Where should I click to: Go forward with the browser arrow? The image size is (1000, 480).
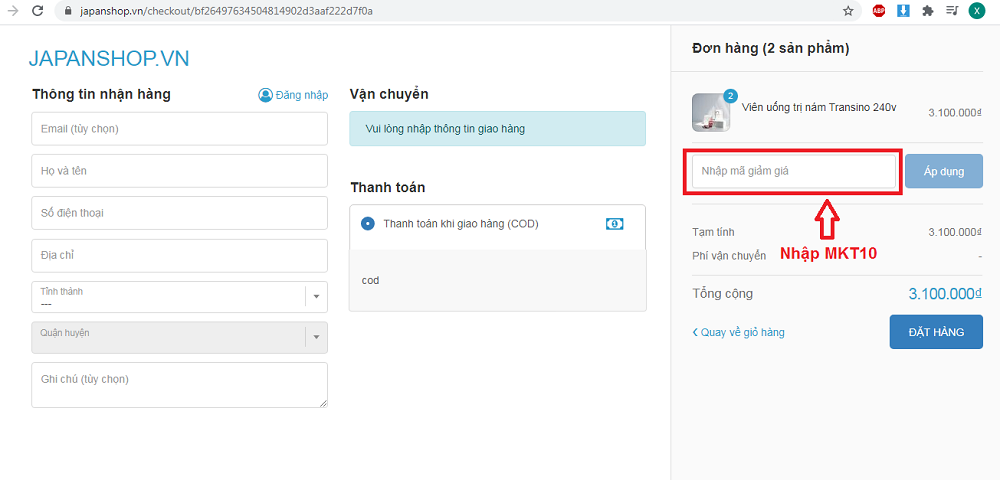[x=12, y=10]
